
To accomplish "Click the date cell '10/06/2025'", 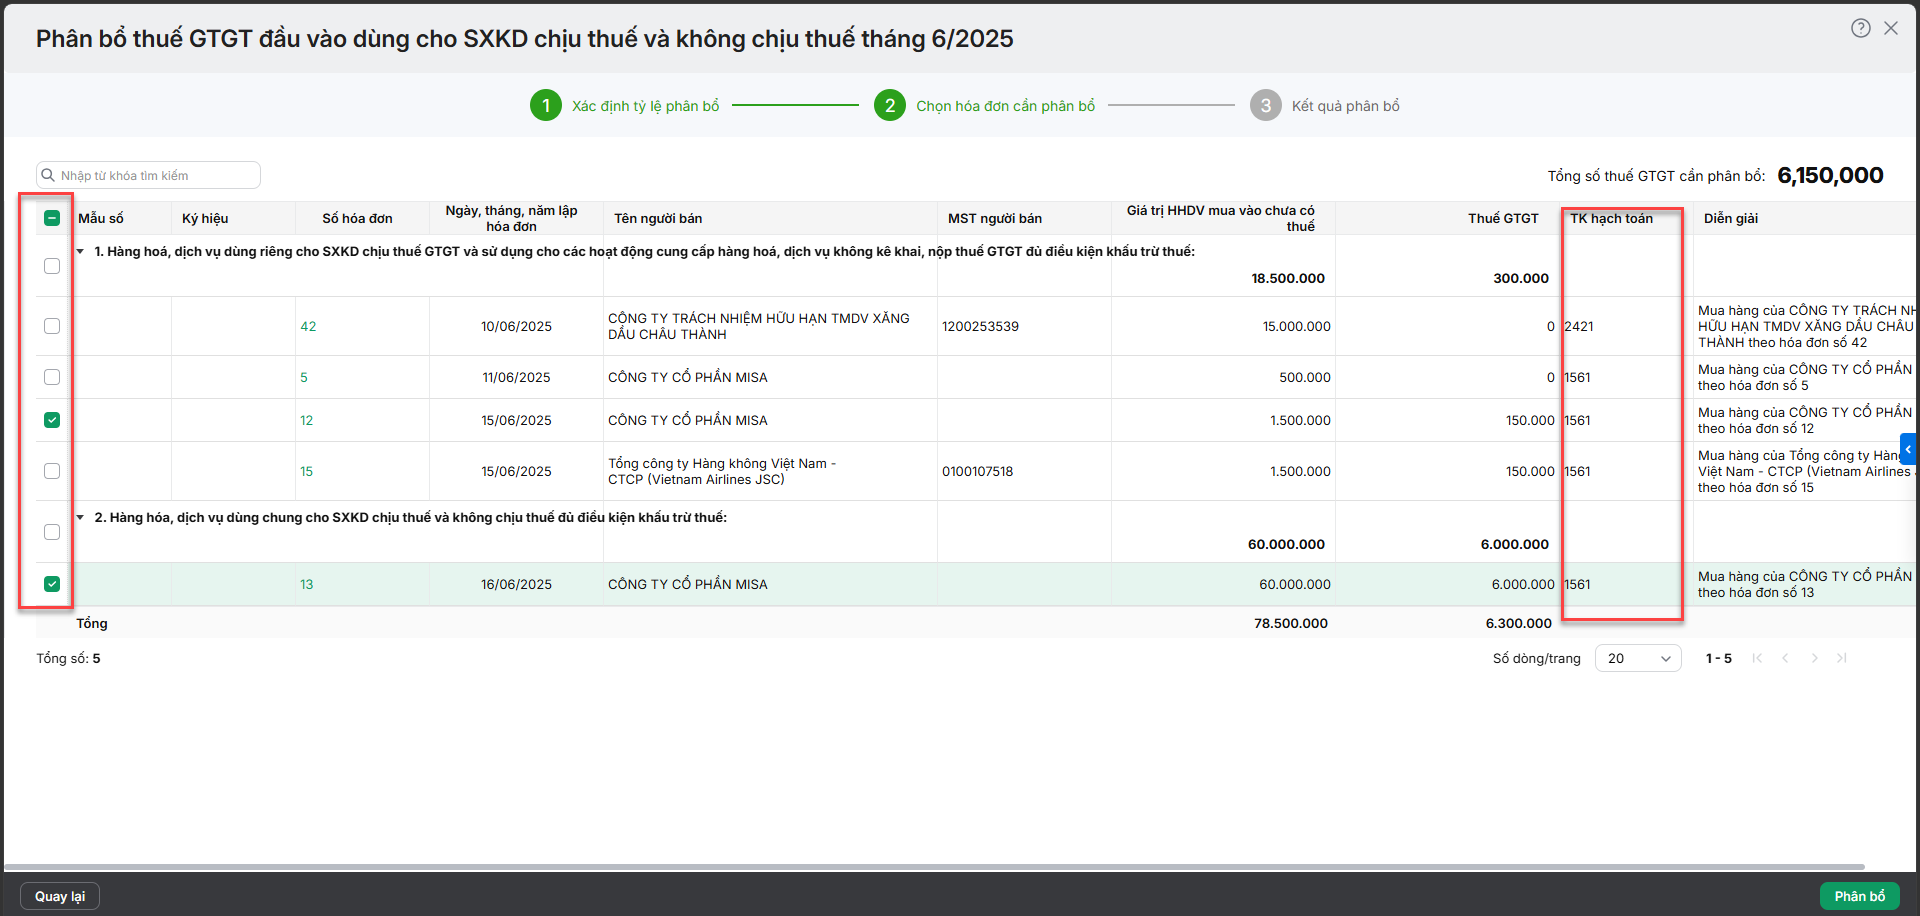I will click(516, 326).
